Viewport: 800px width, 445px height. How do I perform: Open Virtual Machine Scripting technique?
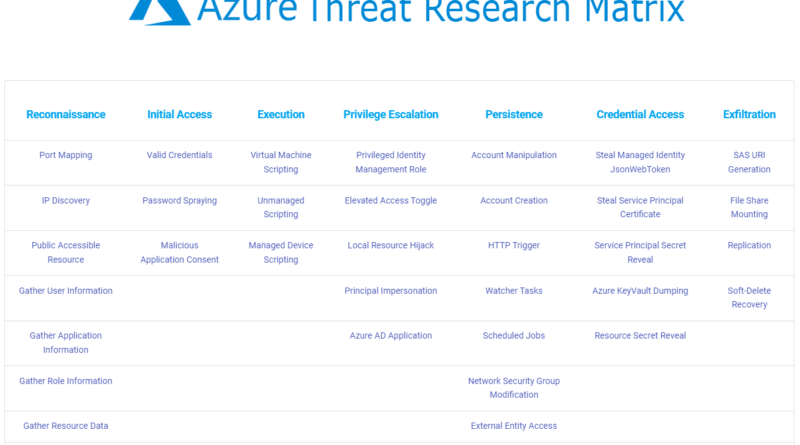[281, 162]
